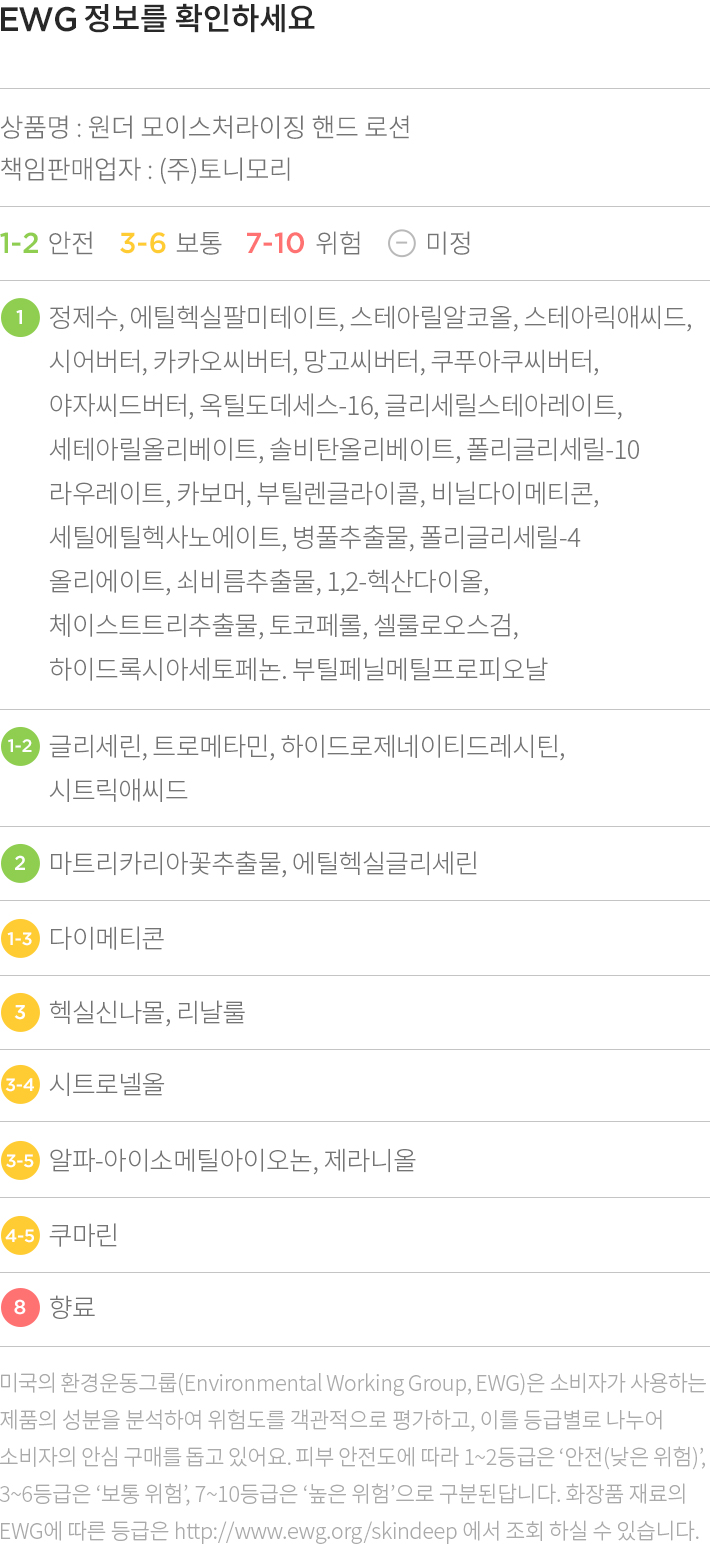
Task: Click the yellow 3-4 grade badge
Action: [x=20, y=1085]
